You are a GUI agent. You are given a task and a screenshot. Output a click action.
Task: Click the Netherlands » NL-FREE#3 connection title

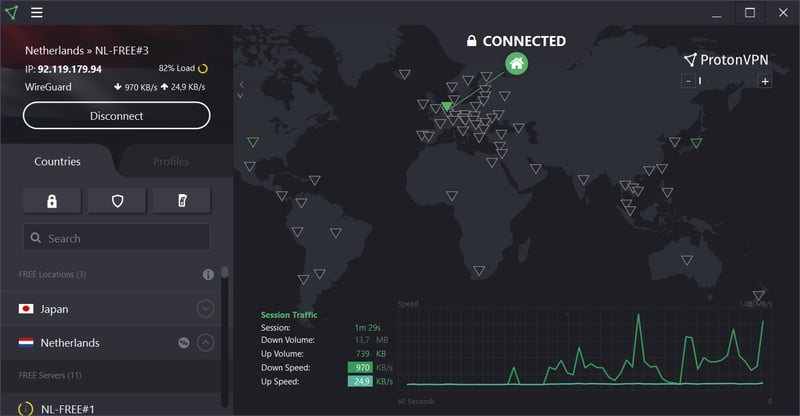[x=87, y=51]
